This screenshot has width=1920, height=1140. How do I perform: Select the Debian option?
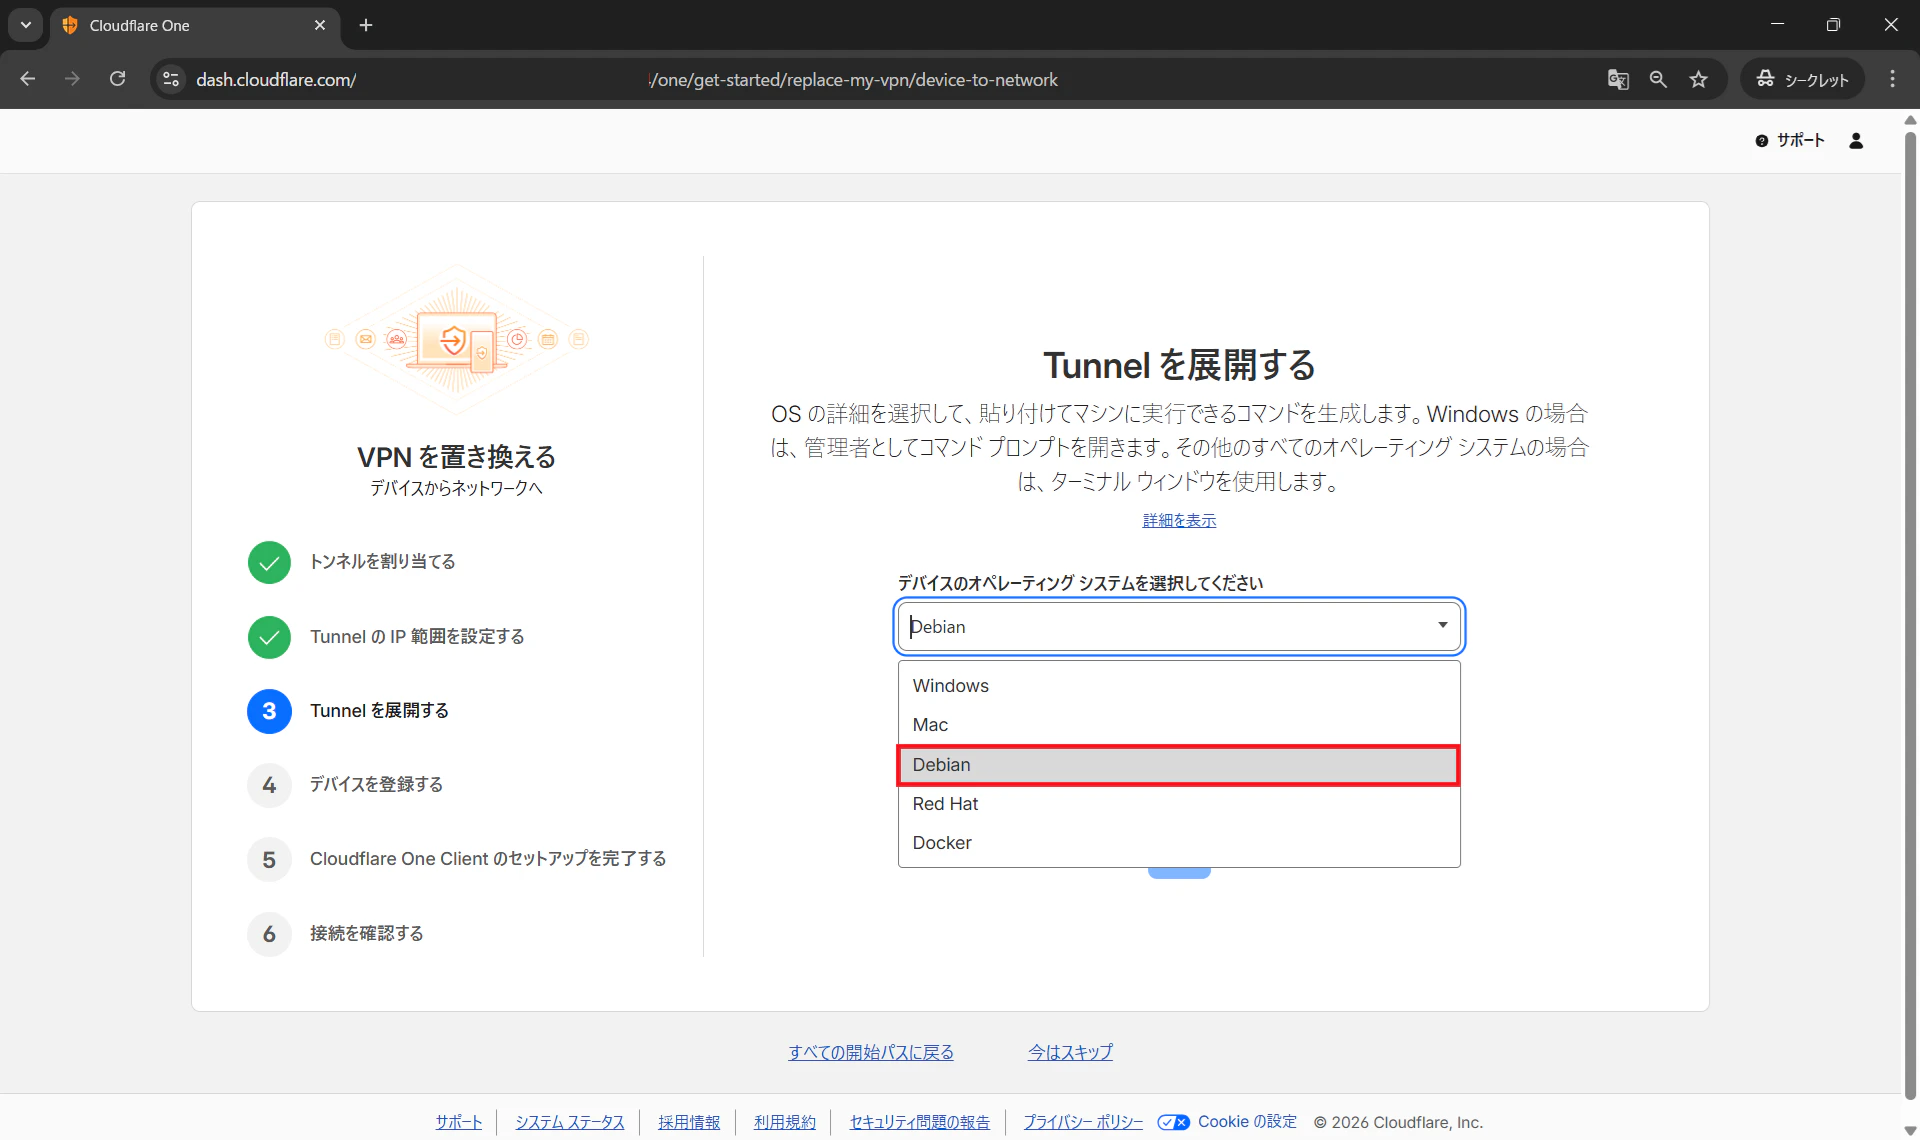coord(1179,765)
